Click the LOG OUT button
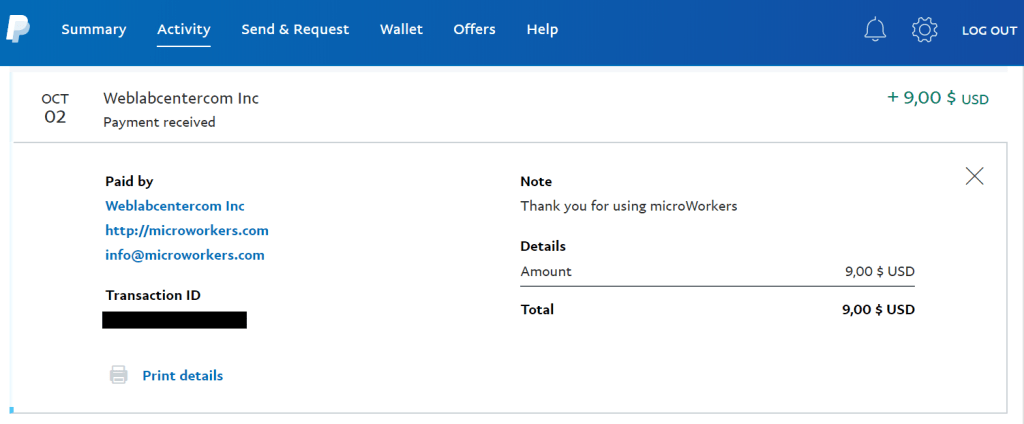The image size is (1024, 424). click(x=989, y=31)
